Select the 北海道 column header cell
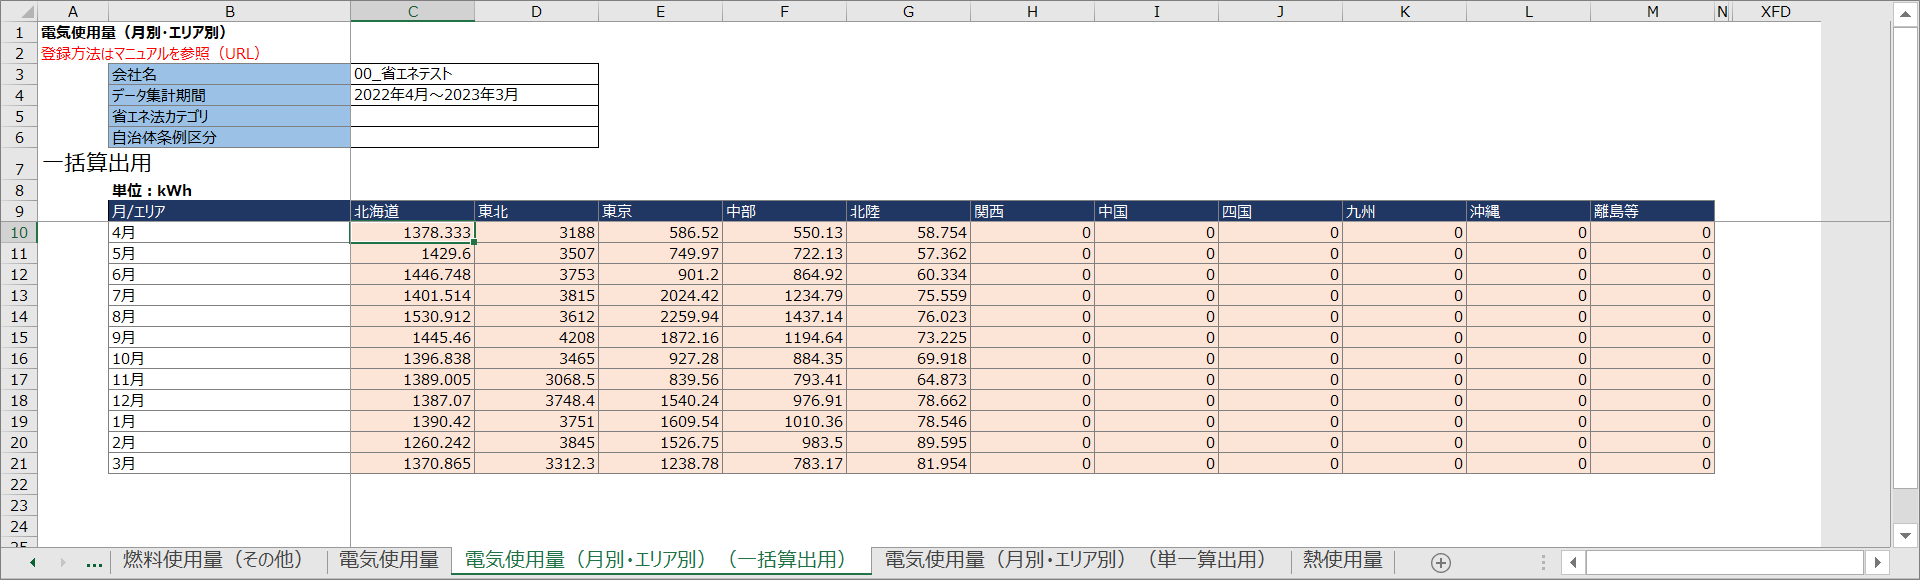Image resolution: width=1920 pixels, height=580 pixels. click(x=412, y=211)
